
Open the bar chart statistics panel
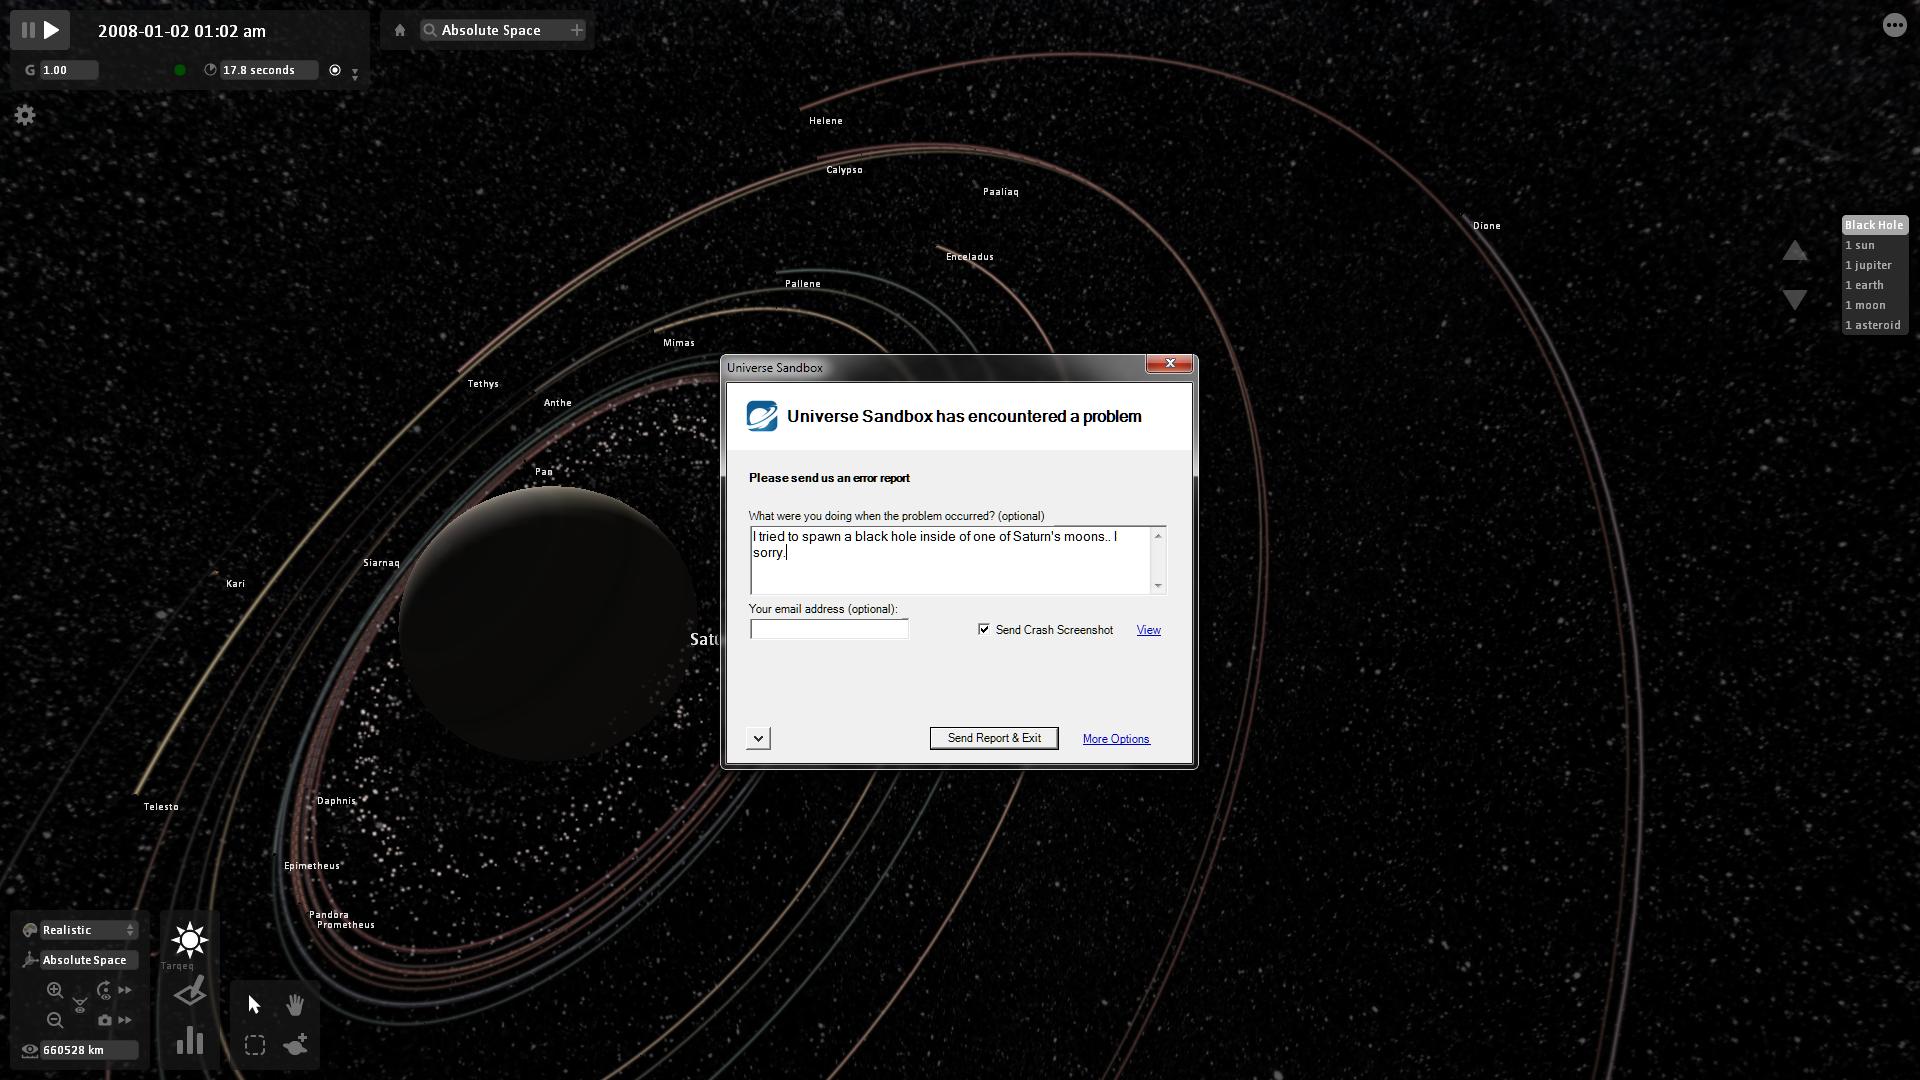(x=189, y=1042)
